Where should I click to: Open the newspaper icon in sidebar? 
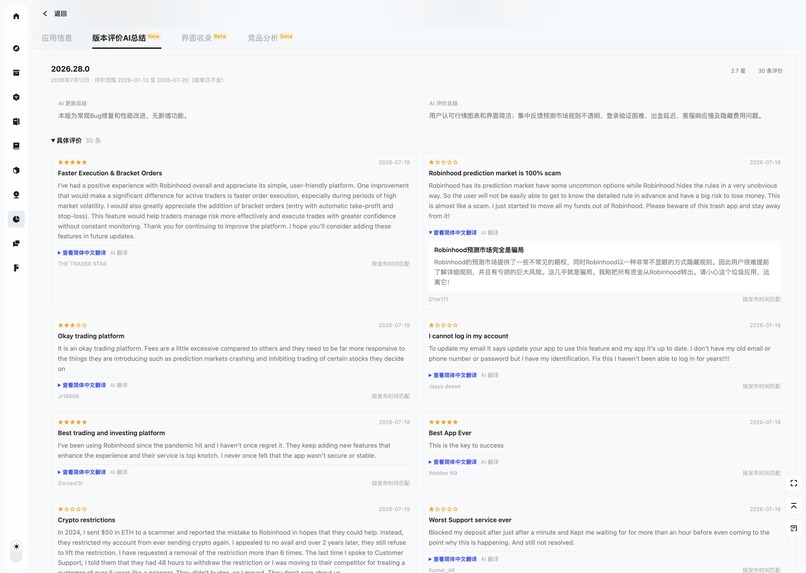(x=16, y=121)
